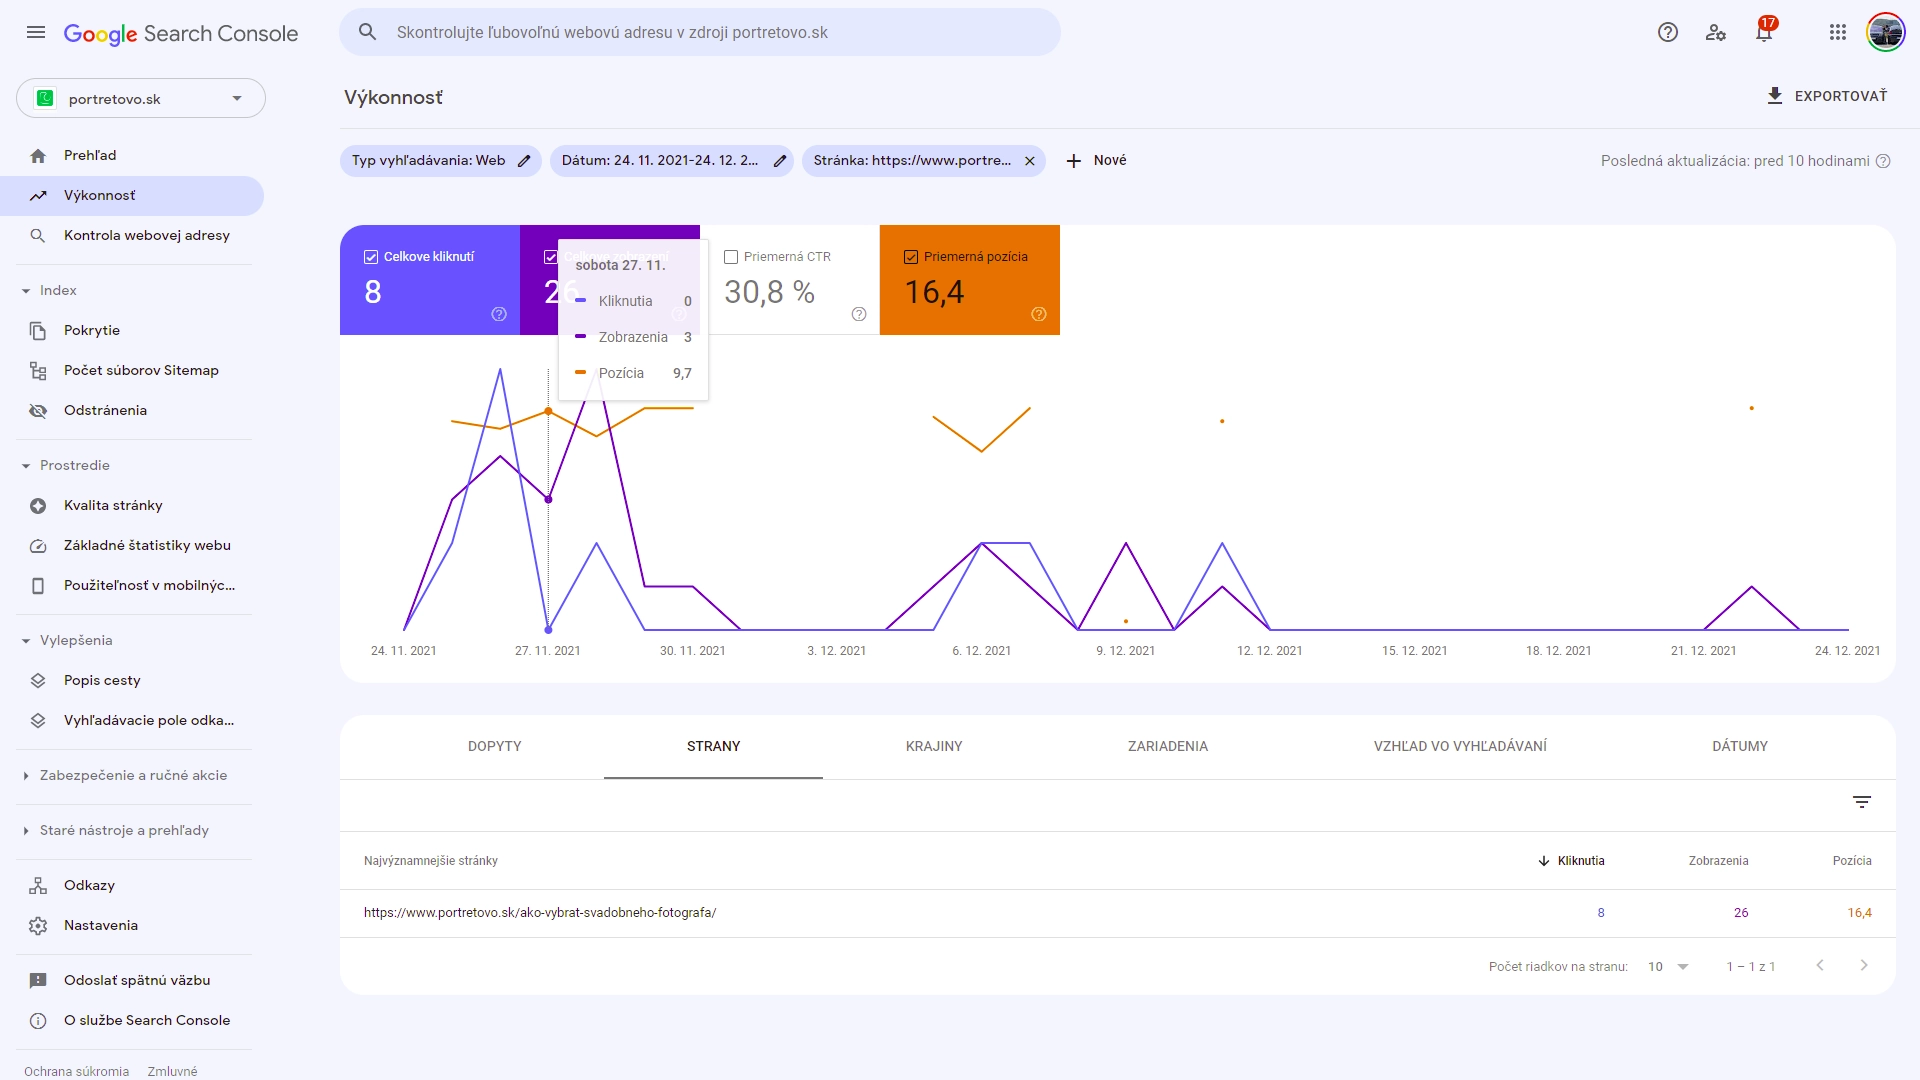Toggle the Celkové kliknutia checkbox on
1920x1080 pixels.
(x=373, y=256)
